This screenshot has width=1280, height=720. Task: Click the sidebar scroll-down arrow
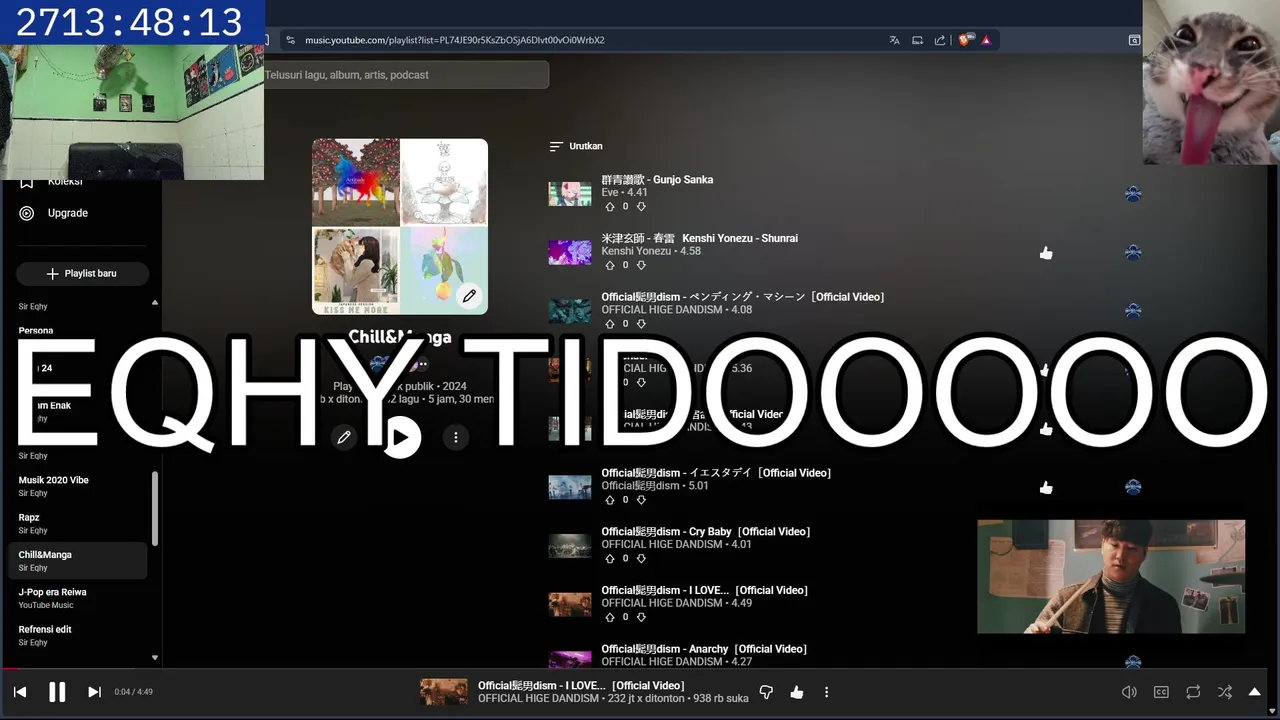coord(154,658)
